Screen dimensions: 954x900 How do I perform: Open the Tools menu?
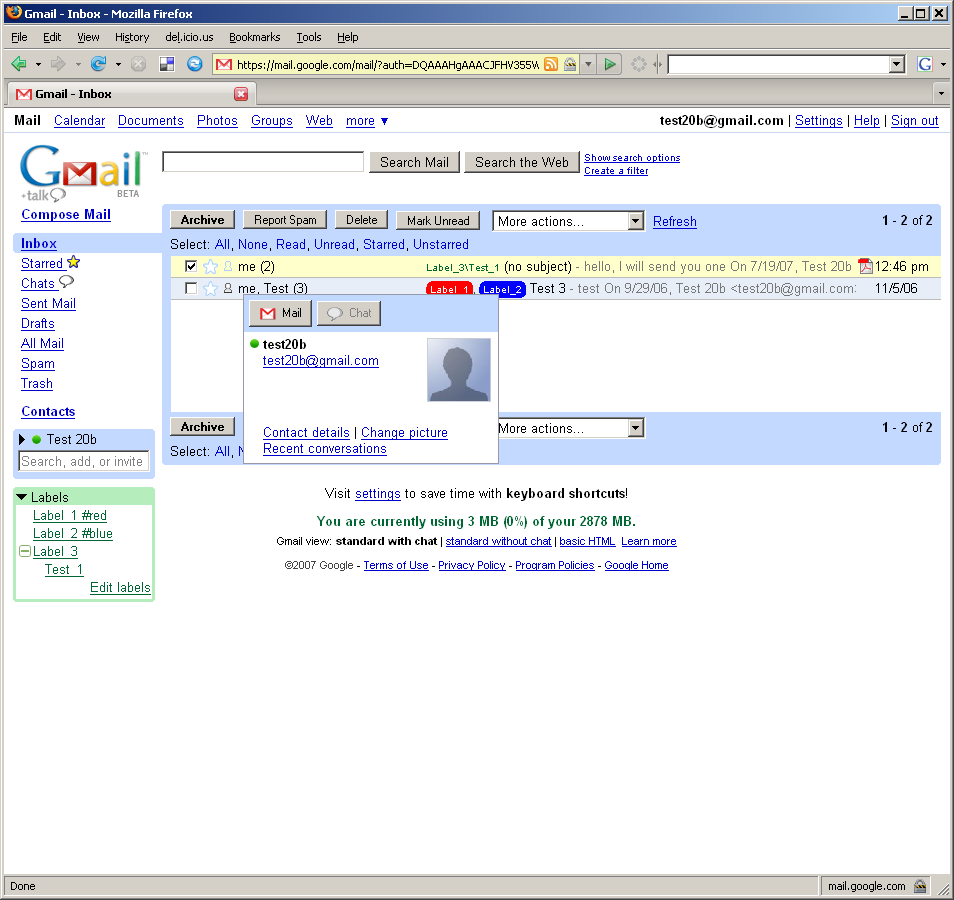(x=308, y=37)
